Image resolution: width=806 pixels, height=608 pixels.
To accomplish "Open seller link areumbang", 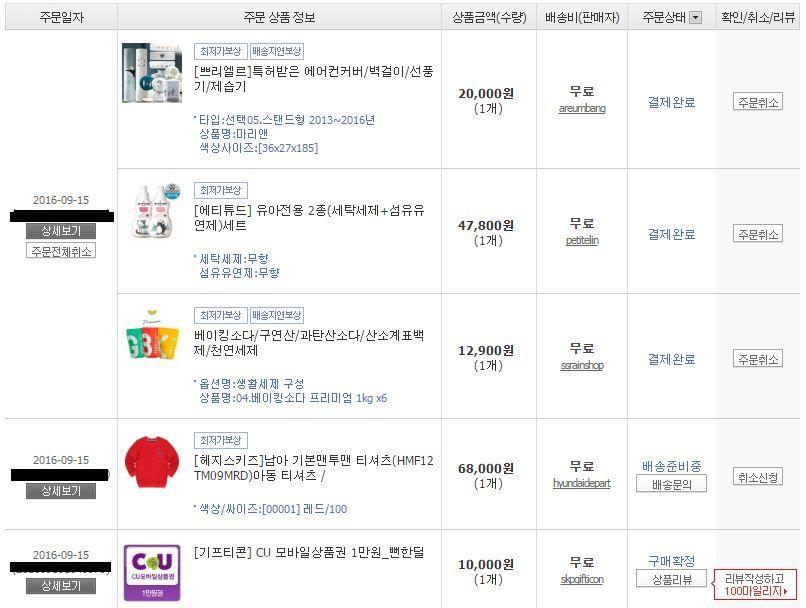I will click(x=582, y=108).
